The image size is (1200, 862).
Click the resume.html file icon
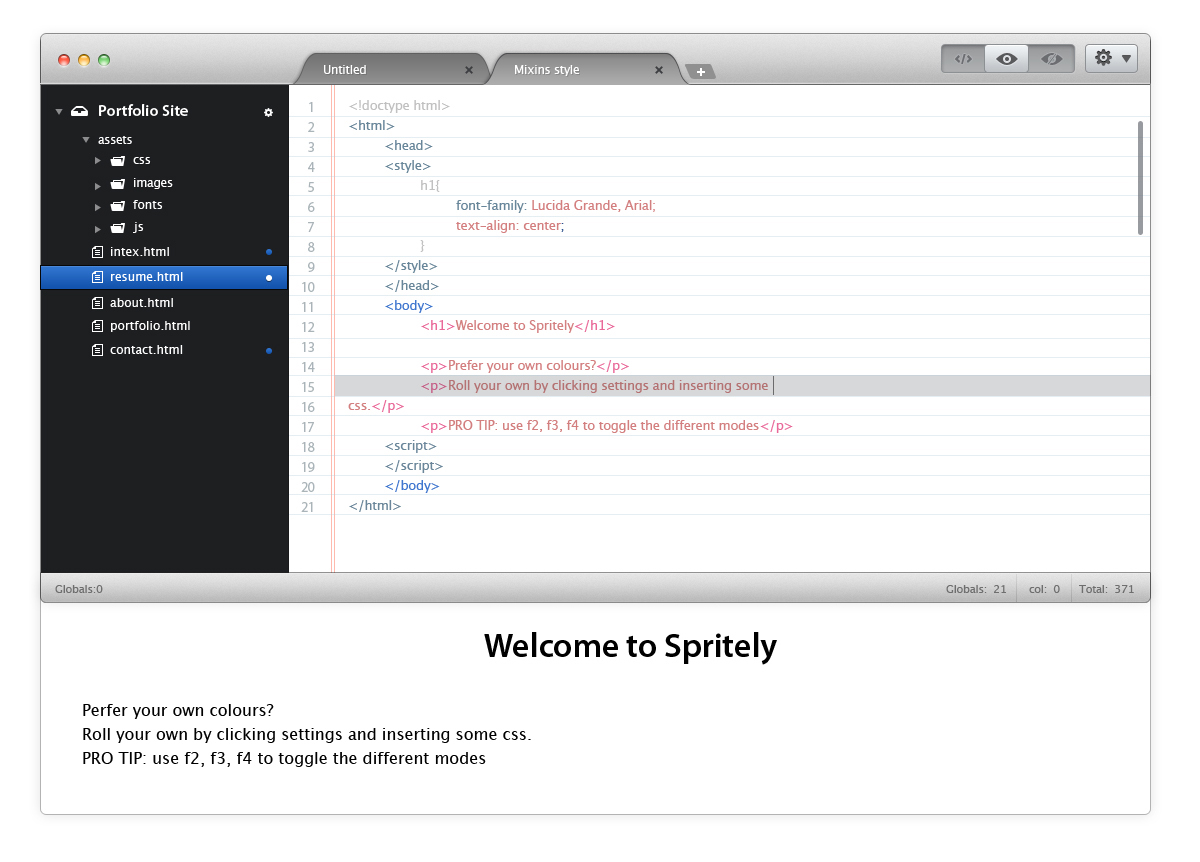tap(97, 277)
